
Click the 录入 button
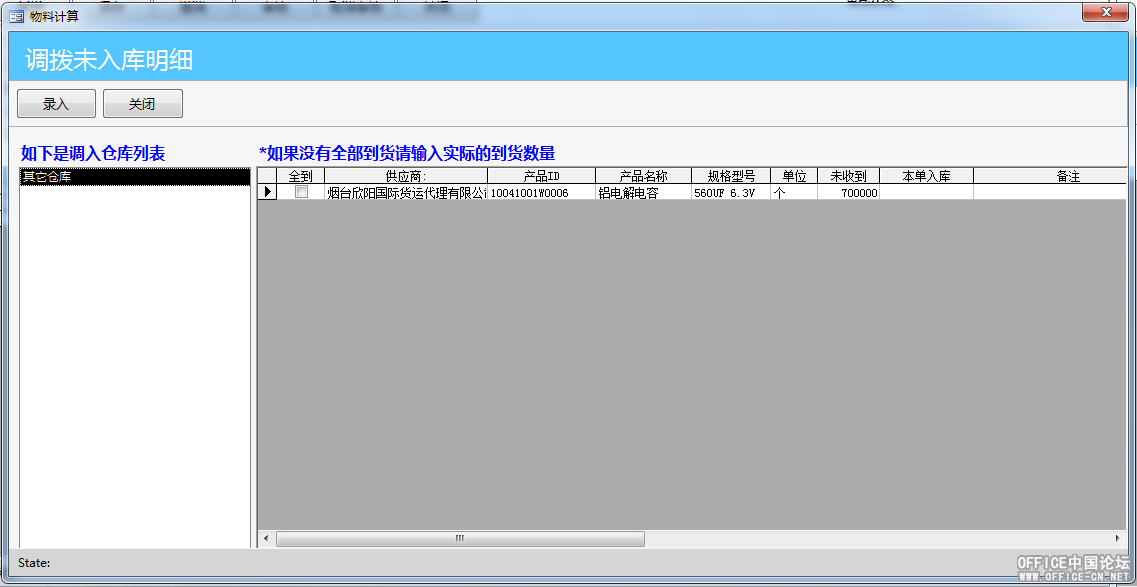(56, 104)
